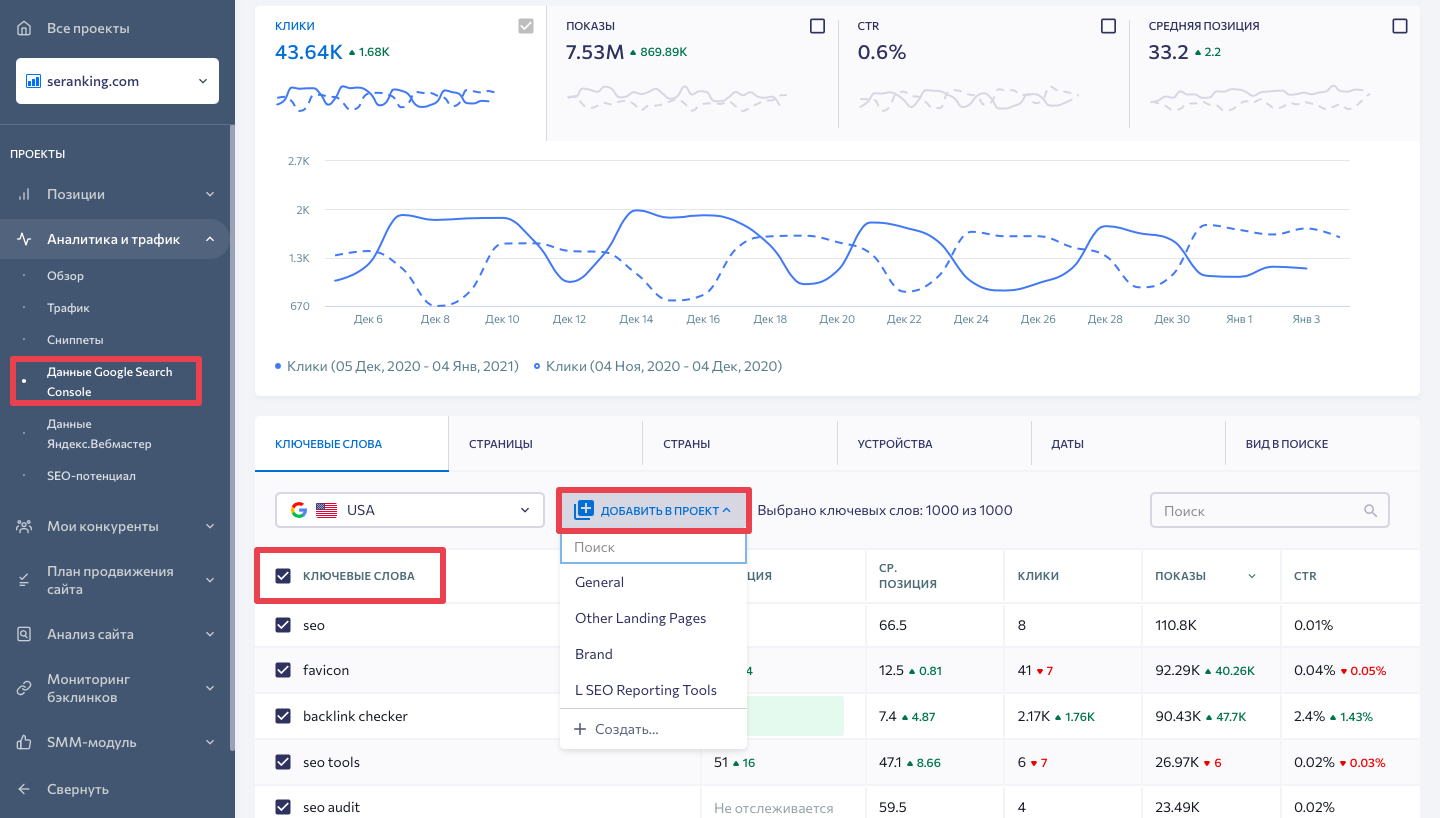The image size is (1440, 818).
Task: Switch to the Вид в поиске tab
Action: tap(1322, 444)
